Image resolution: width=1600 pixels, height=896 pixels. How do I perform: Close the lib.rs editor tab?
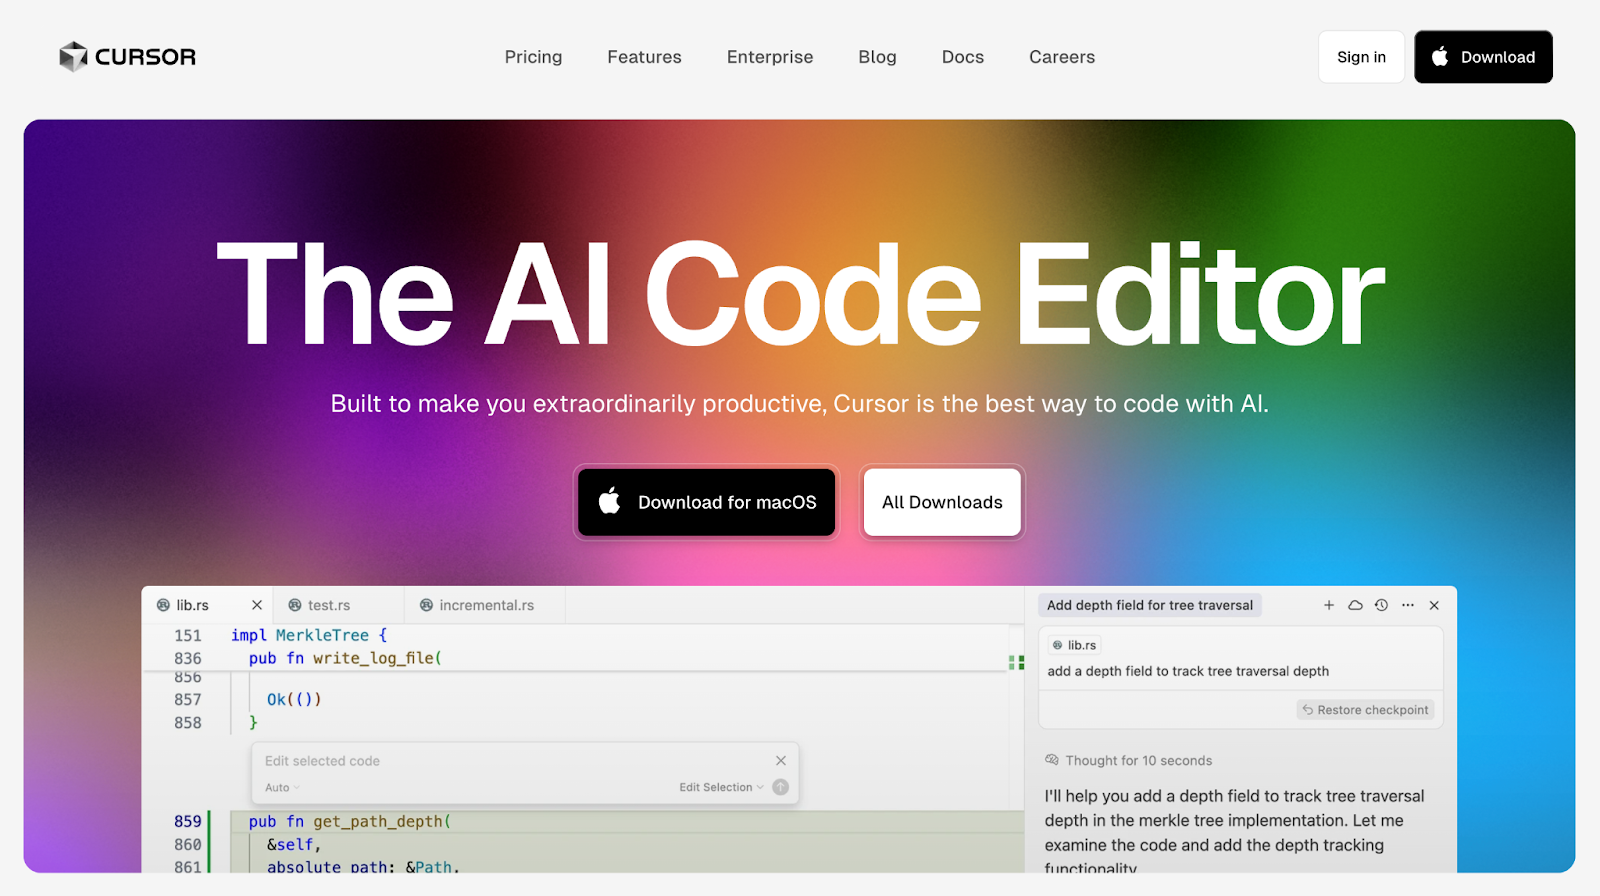[x=257, y=605]
